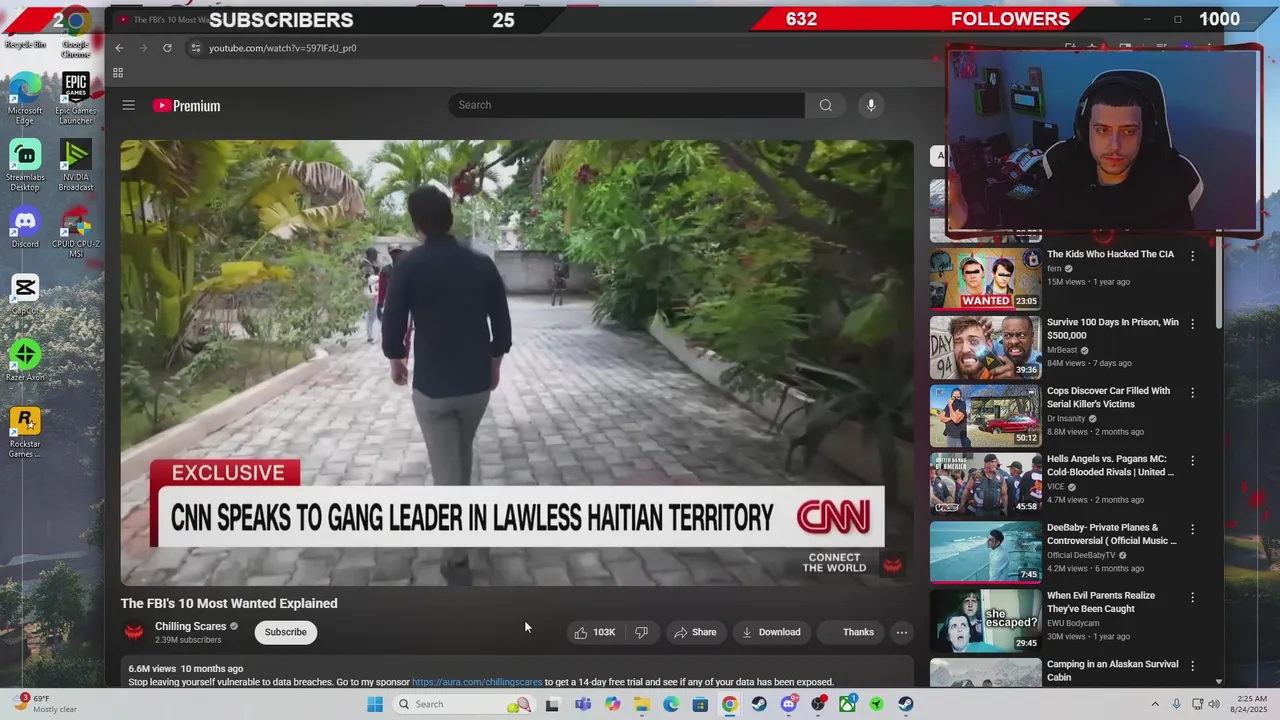
Task: Select the Discord desktop shortcut
Action: 25,228
